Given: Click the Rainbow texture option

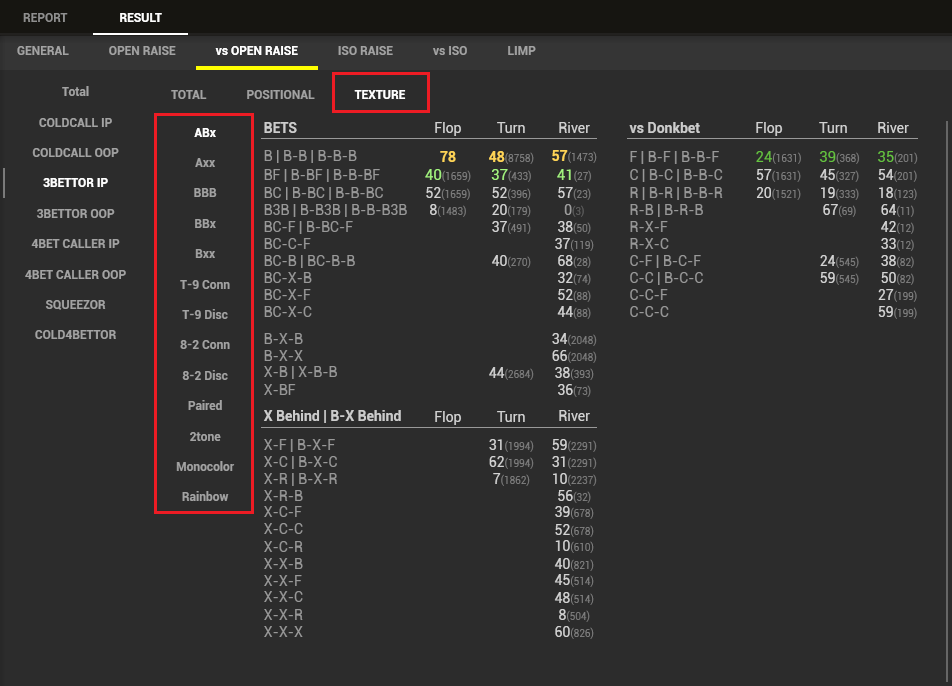Looking at the screenshot, I should tap(205, 497).
